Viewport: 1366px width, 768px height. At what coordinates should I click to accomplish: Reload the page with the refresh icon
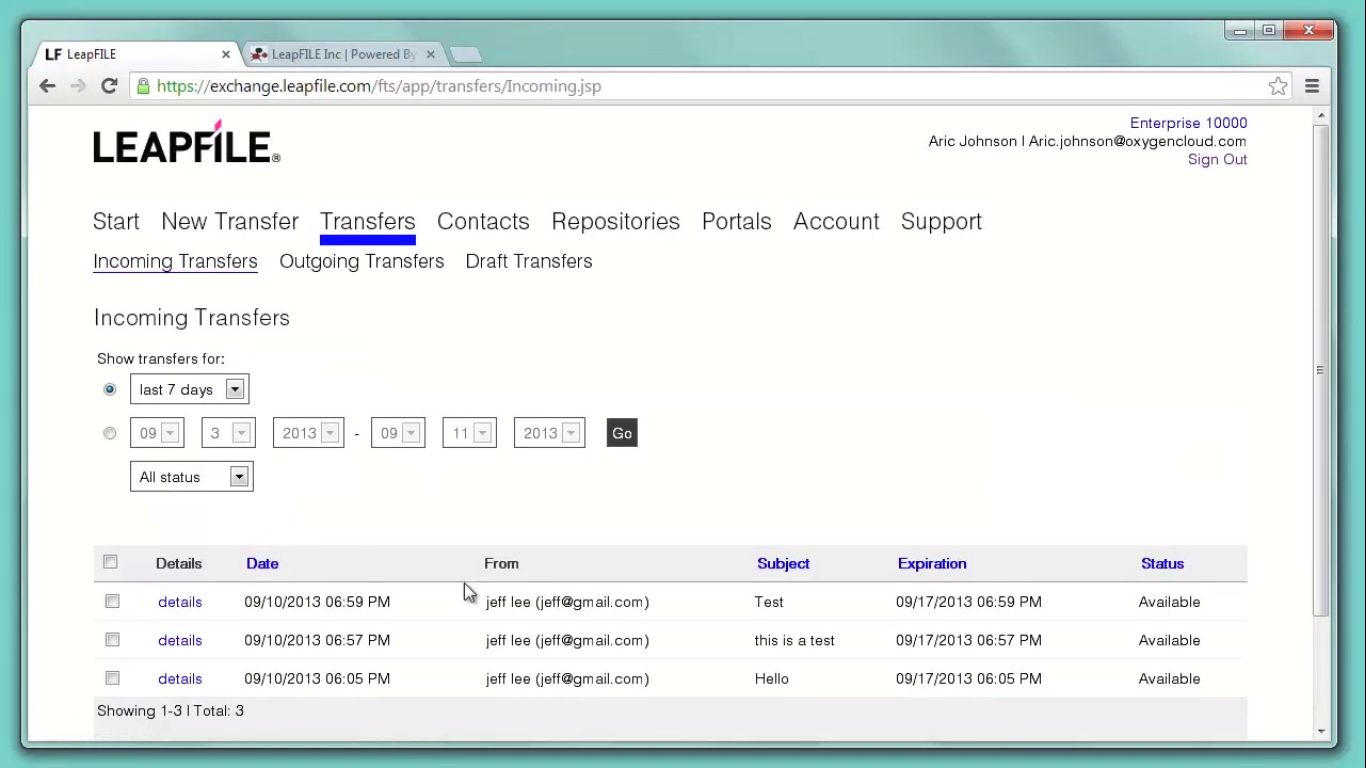click(109, 86)
